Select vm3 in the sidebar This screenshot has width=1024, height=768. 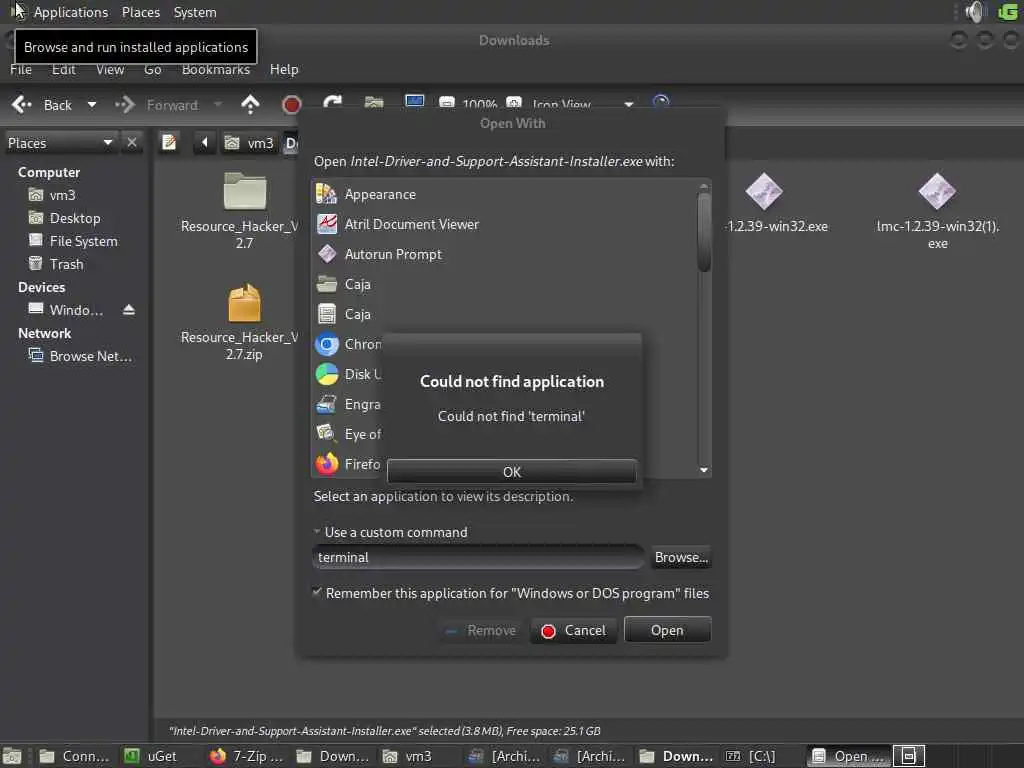52,195
